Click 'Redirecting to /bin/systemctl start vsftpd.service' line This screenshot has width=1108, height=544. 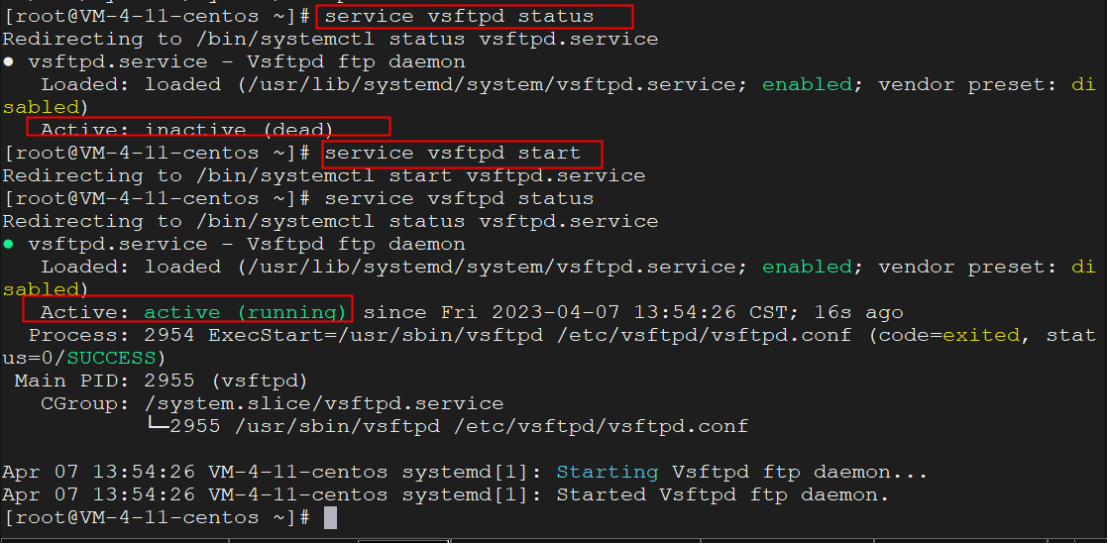tap(324, 176)
